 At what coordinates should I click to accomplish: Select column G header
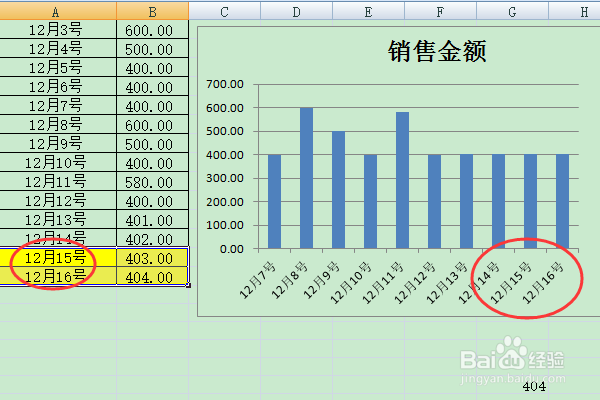point(512,11)
